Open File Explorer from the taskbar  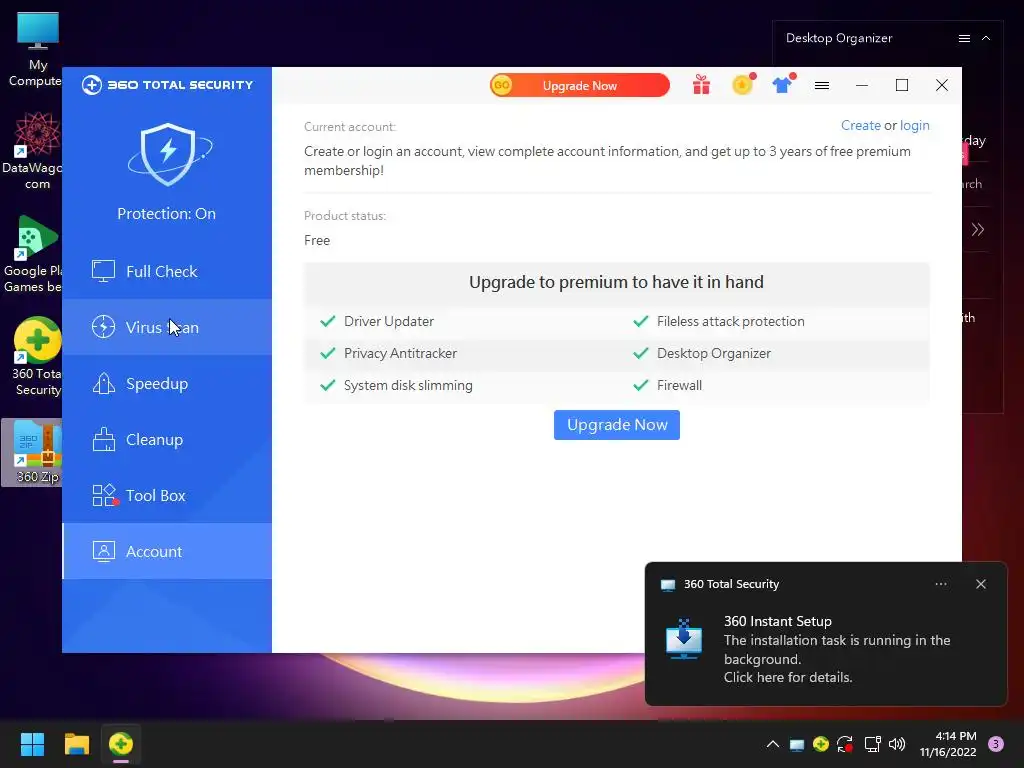[x=76, y=744]
